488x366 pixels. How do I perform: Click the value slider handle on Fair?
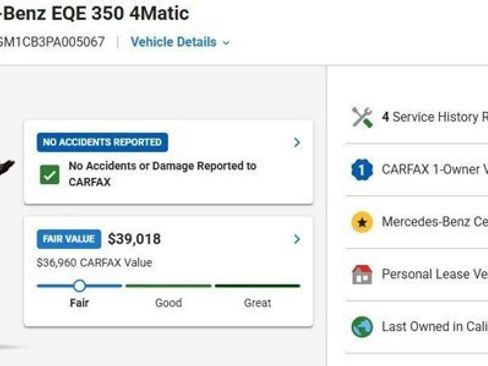pyautogui.click(x=79, y=286)
